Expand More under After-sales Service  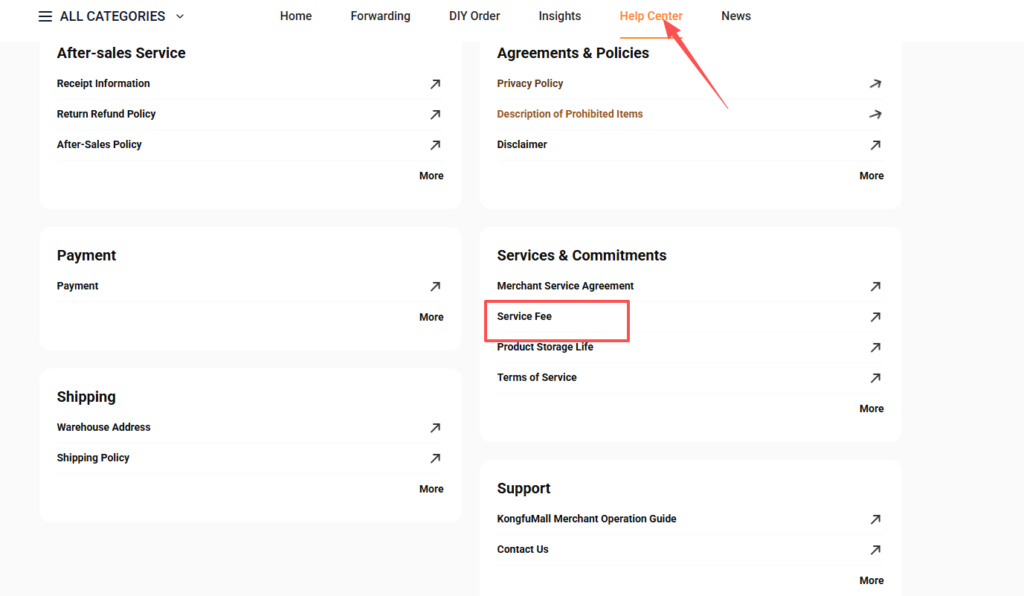point(431,176)
